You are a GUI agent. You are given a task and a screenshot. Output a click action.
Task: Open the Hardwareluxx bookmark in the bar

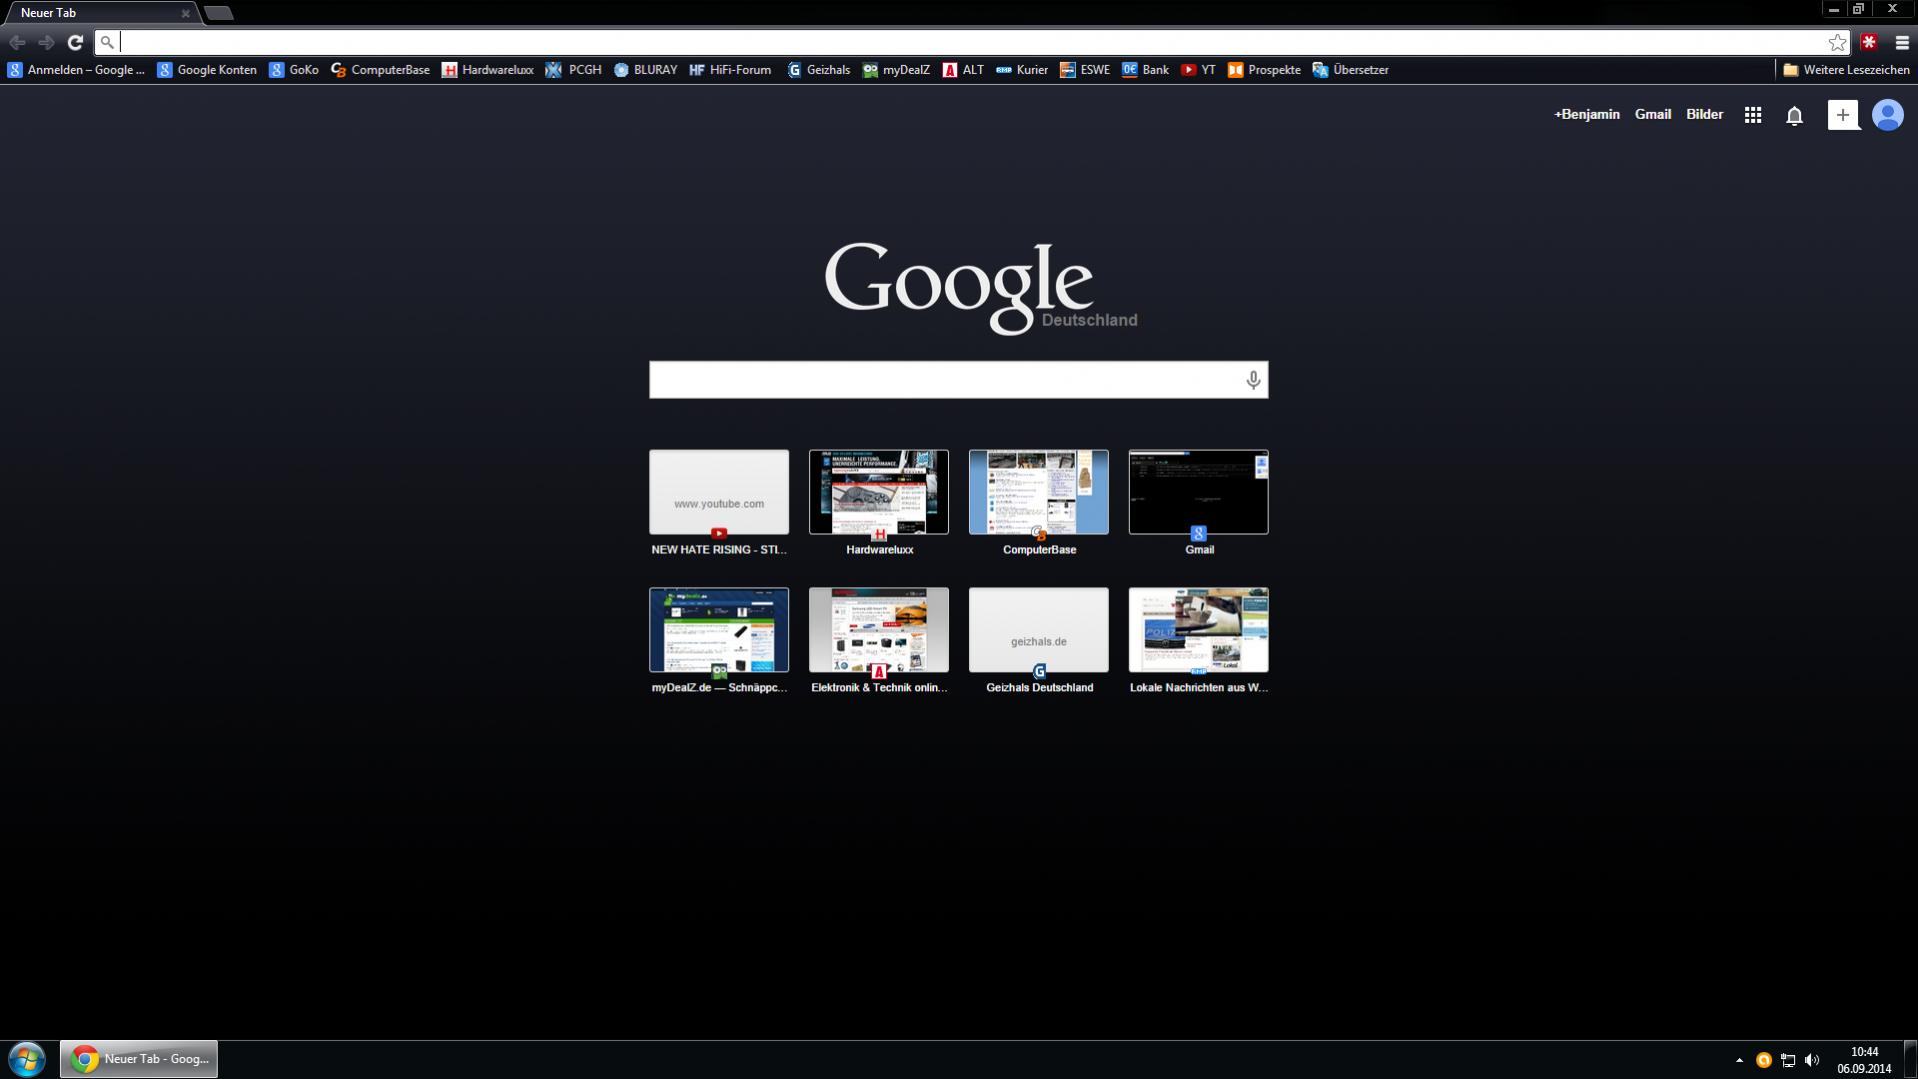[x=488, y=70]
